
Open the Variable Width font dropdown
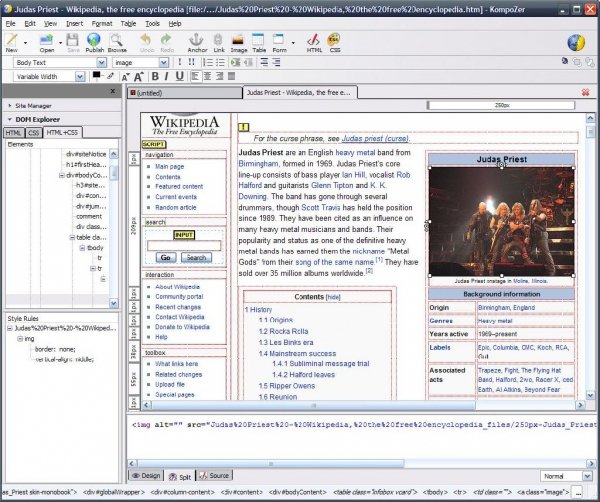[x=80, y=77]
